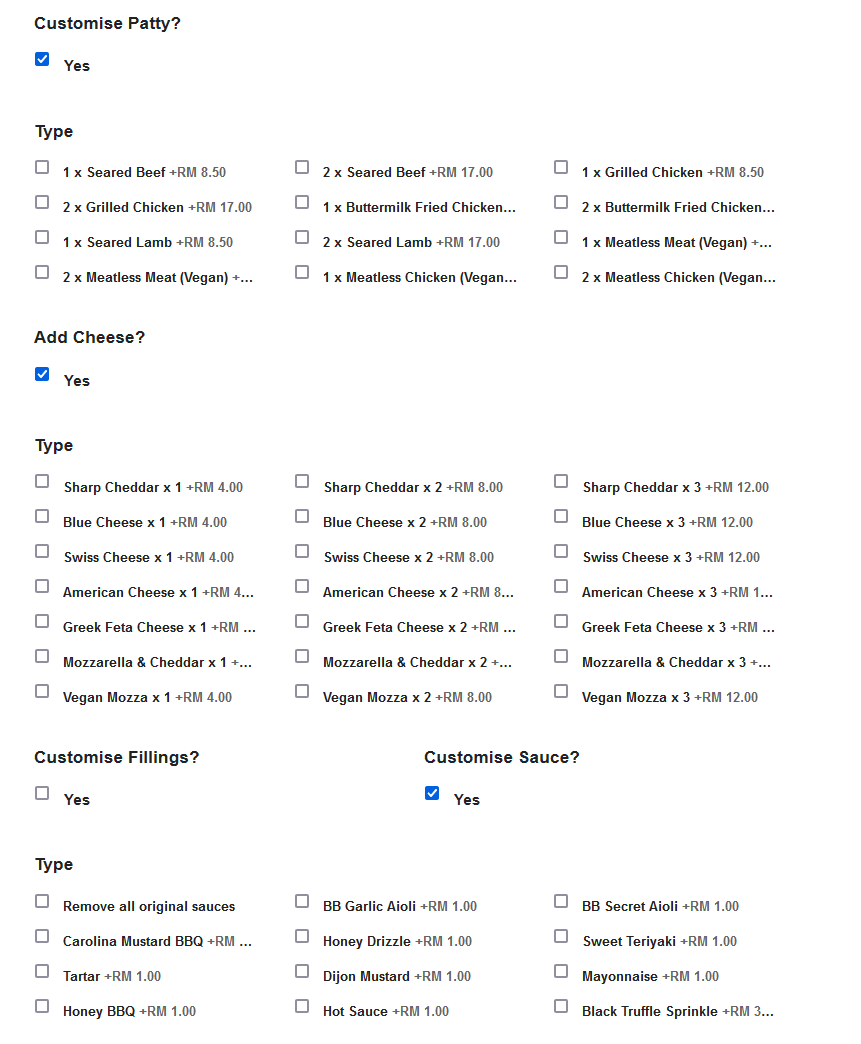Select Greek Feta Cheese x 1
Image resolution: width=861 pixels, height=1044 pixels.
point(42,621)
